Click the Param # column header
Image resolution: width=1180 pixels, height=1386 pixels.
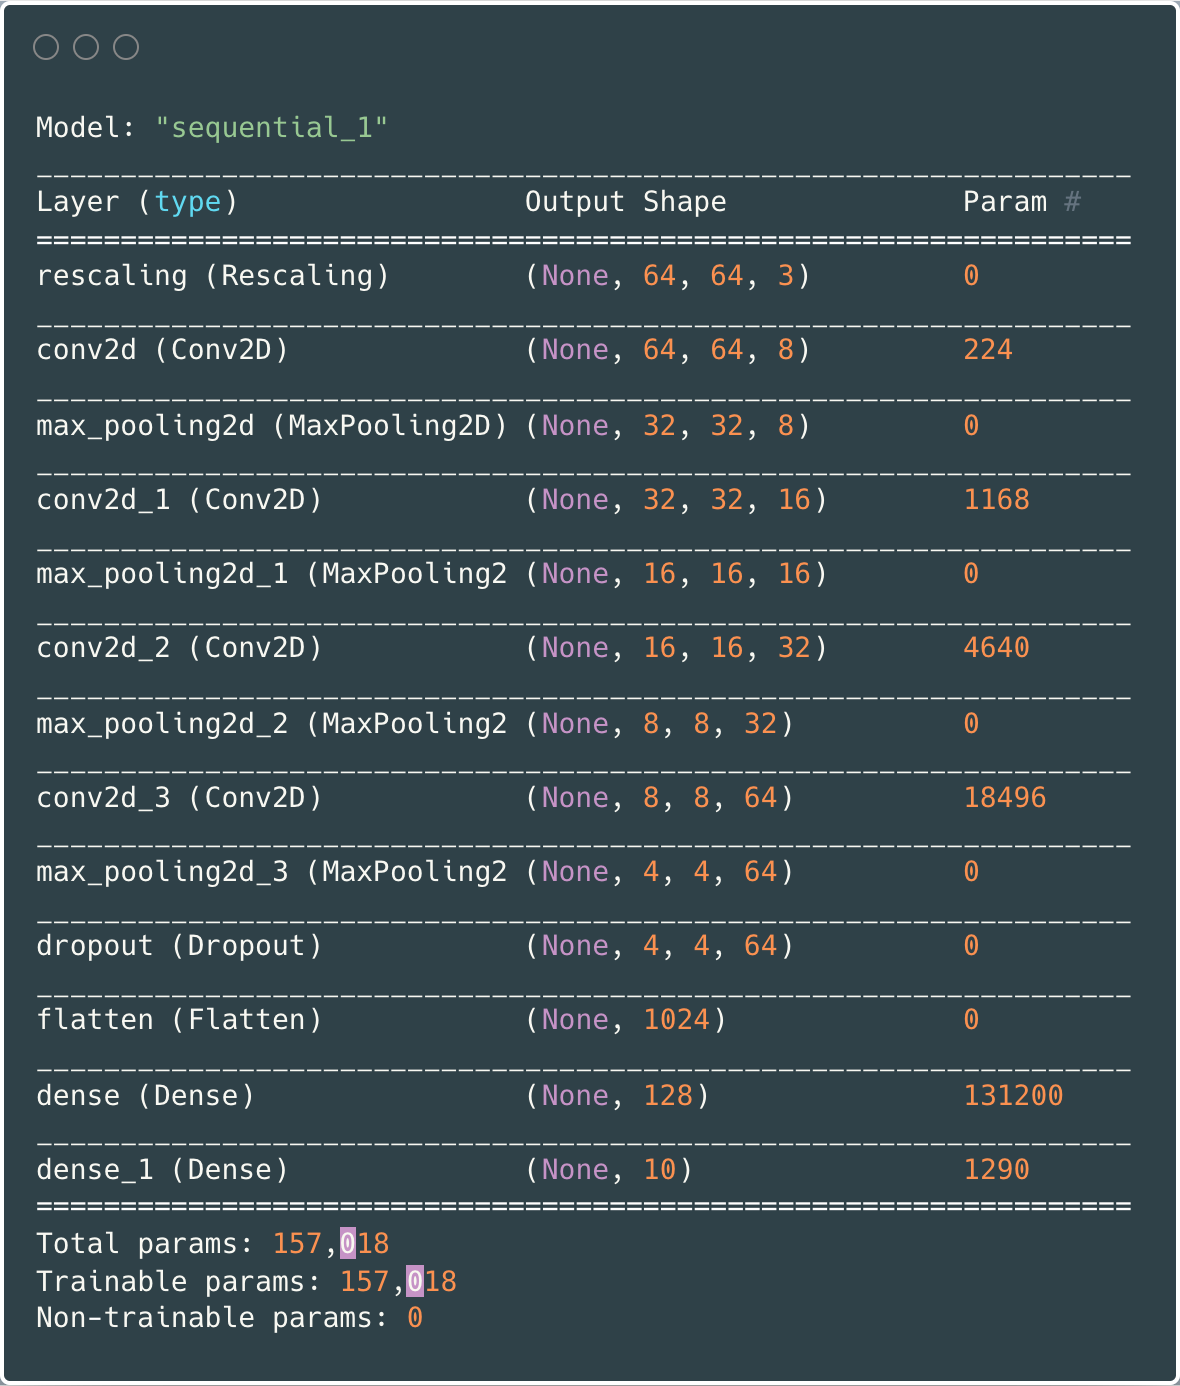coord(1021,202)
